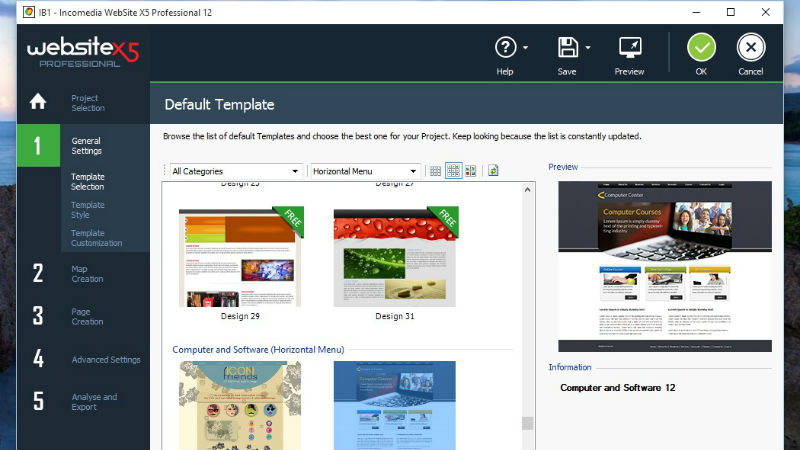Open Template Style in sidebar
The height and width of the screenshot is (450, 800).
88,210
